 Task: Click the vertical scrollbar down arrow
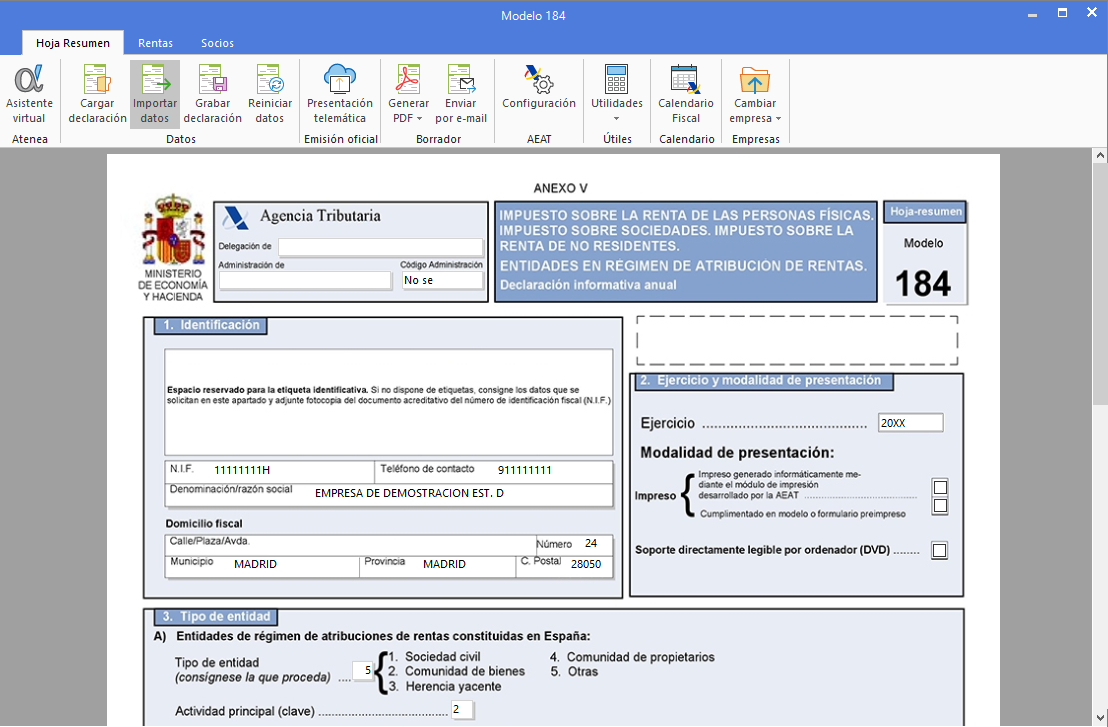pyautogui.click(x=1099, y=718)
